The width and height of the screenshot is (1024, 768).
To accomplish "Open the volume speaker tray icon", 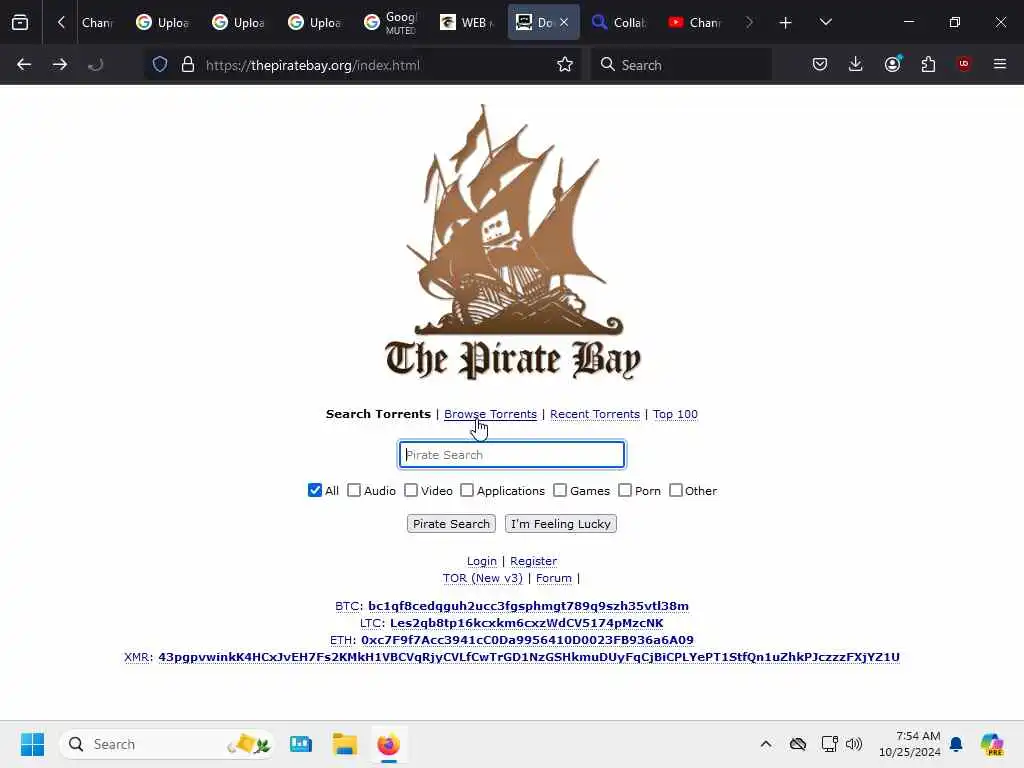I will 854,744.
